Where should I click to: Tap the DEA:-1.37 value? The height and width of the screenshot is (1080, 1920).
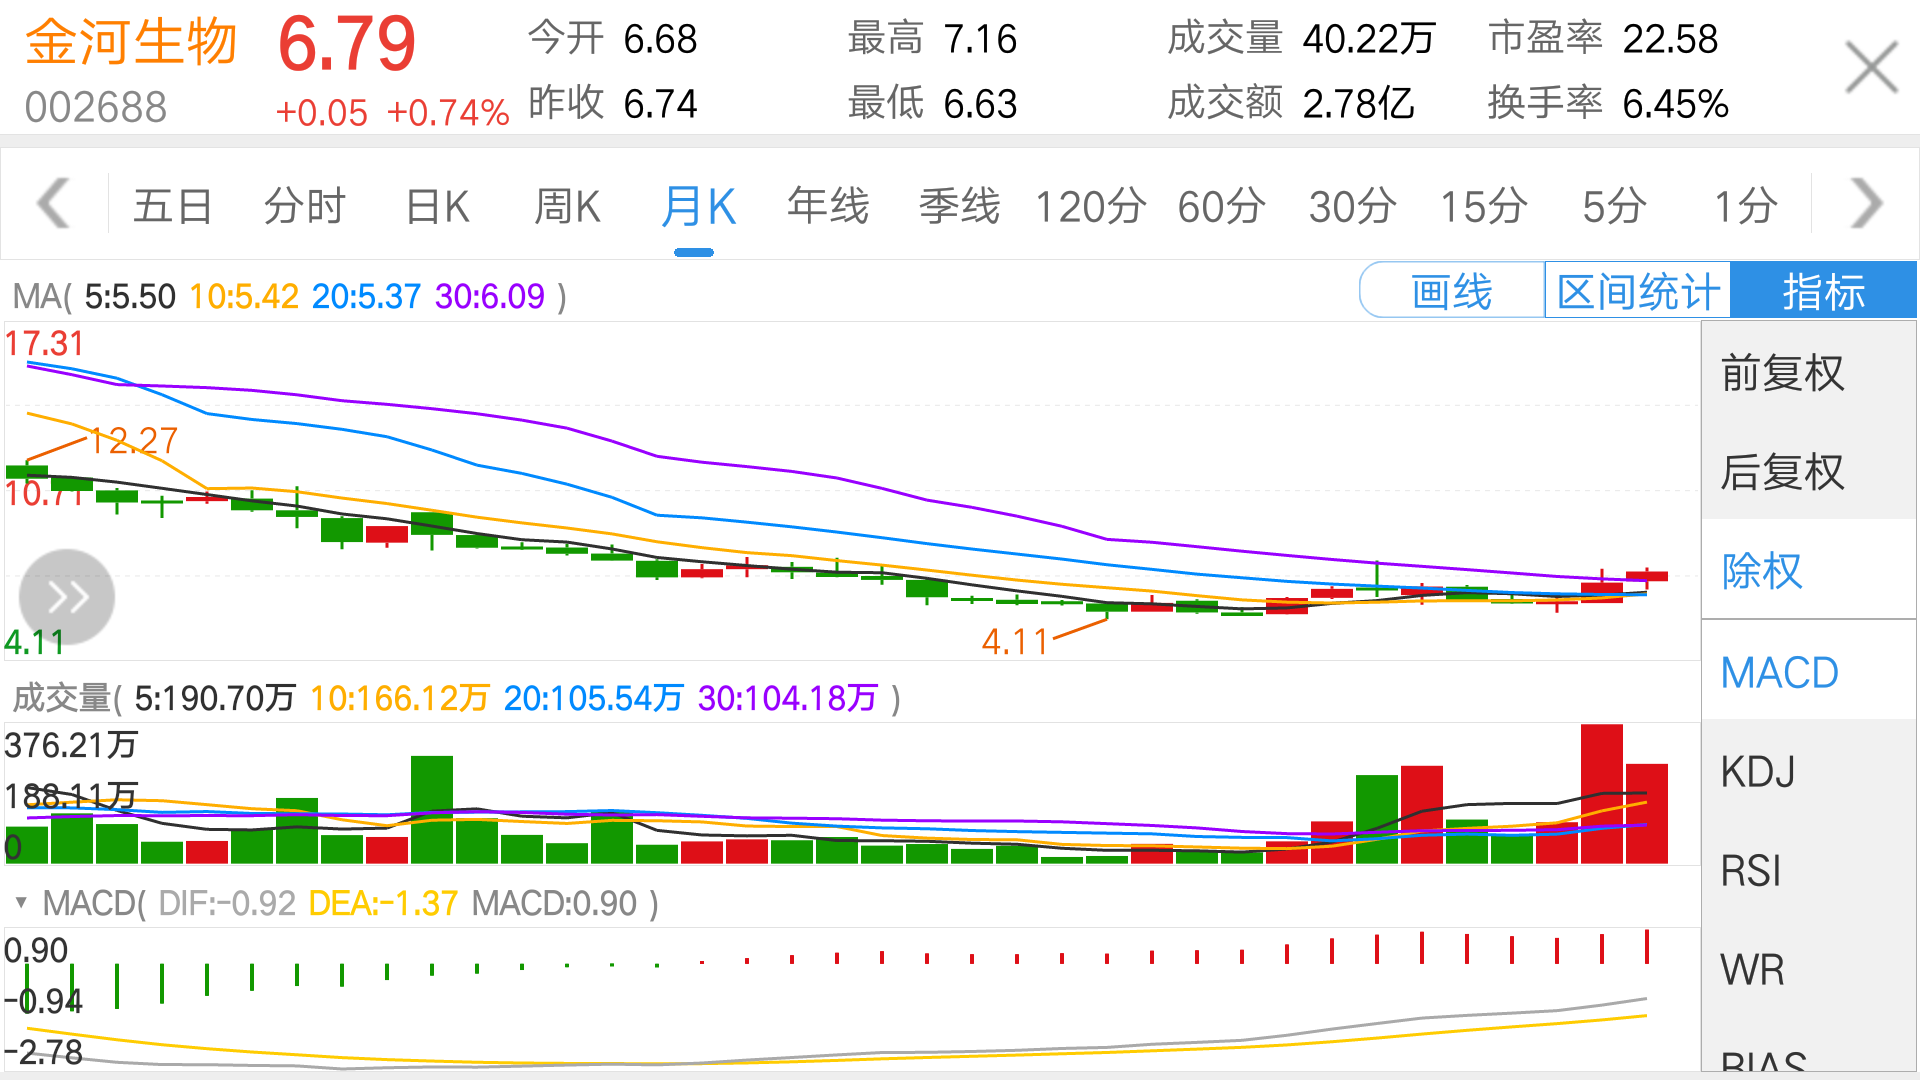(383, 904)
